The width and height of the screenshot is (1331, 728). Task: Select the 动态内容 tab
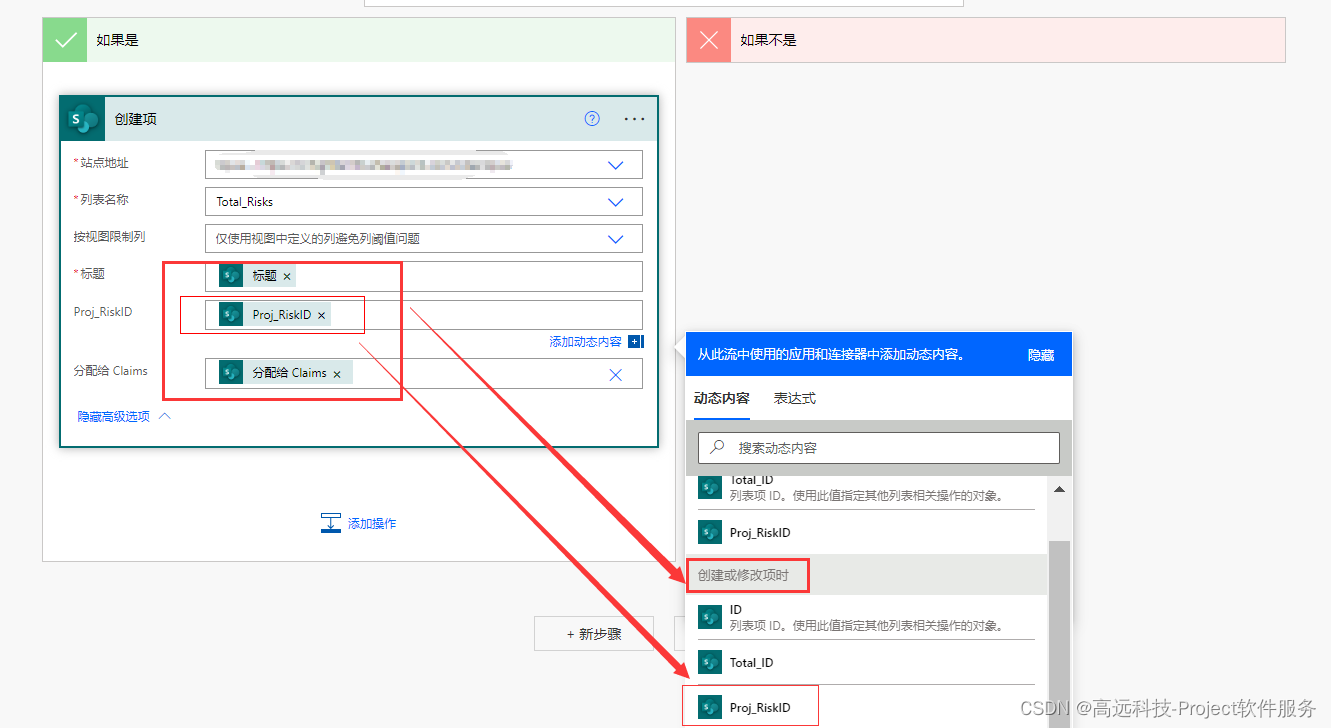pos(721,397)
